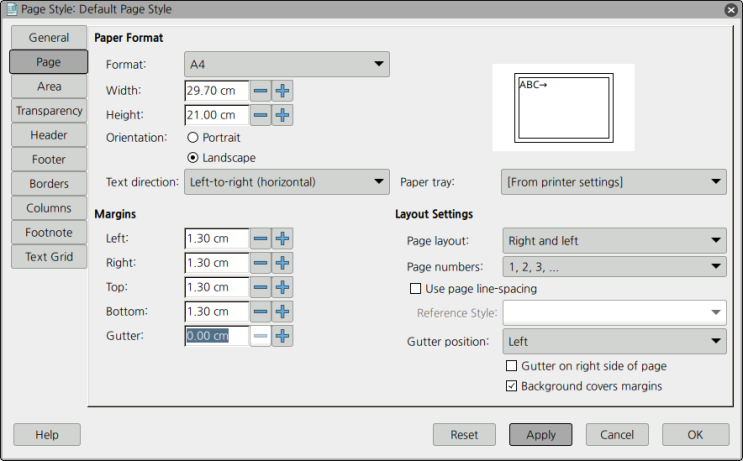743x461 pixels.
Task: Open the Paper tray dropdown
Action: coord(613,182)
